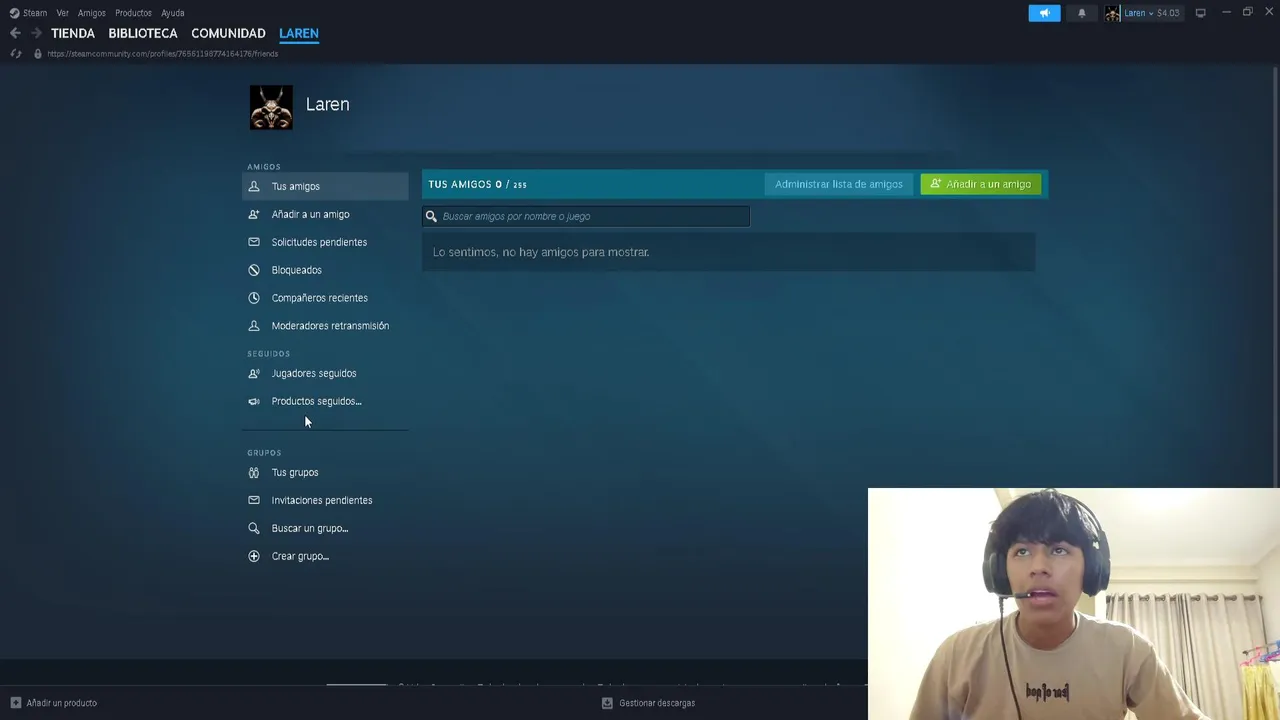This screenshot has height=720, width=1280.
Task: Open the Laren profile name link
Action: pyautogui.click(x=327, y=104)
